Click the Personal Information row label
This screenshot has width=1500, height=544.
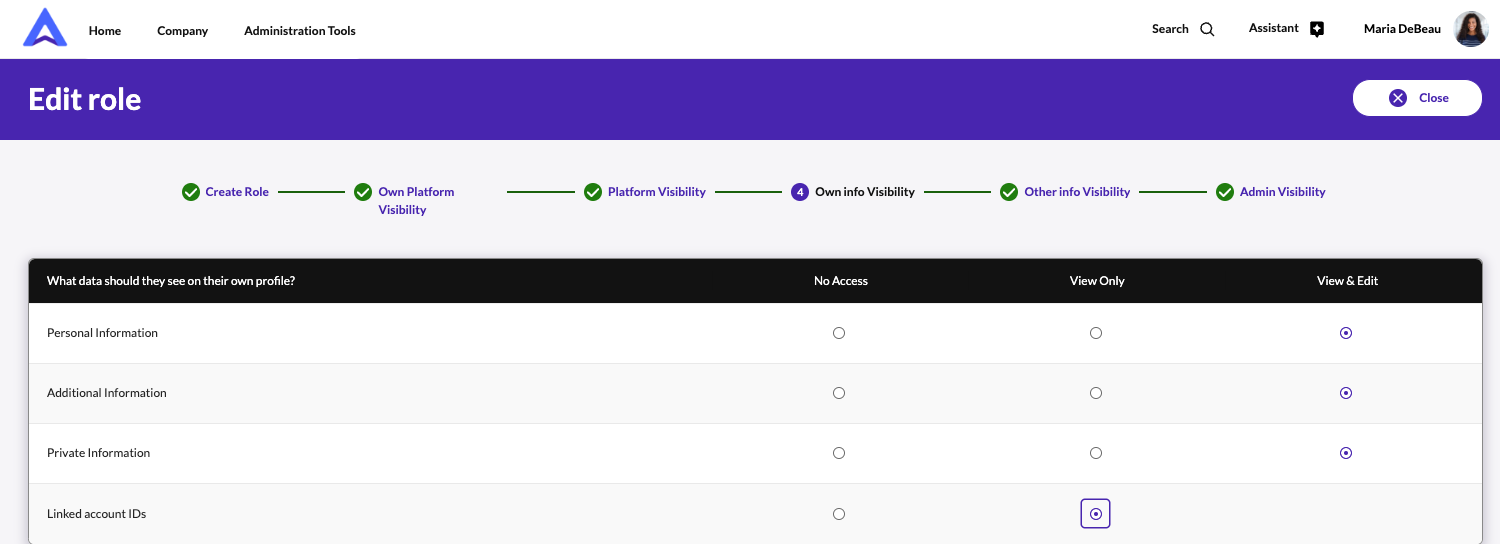(x=102, y=333)
